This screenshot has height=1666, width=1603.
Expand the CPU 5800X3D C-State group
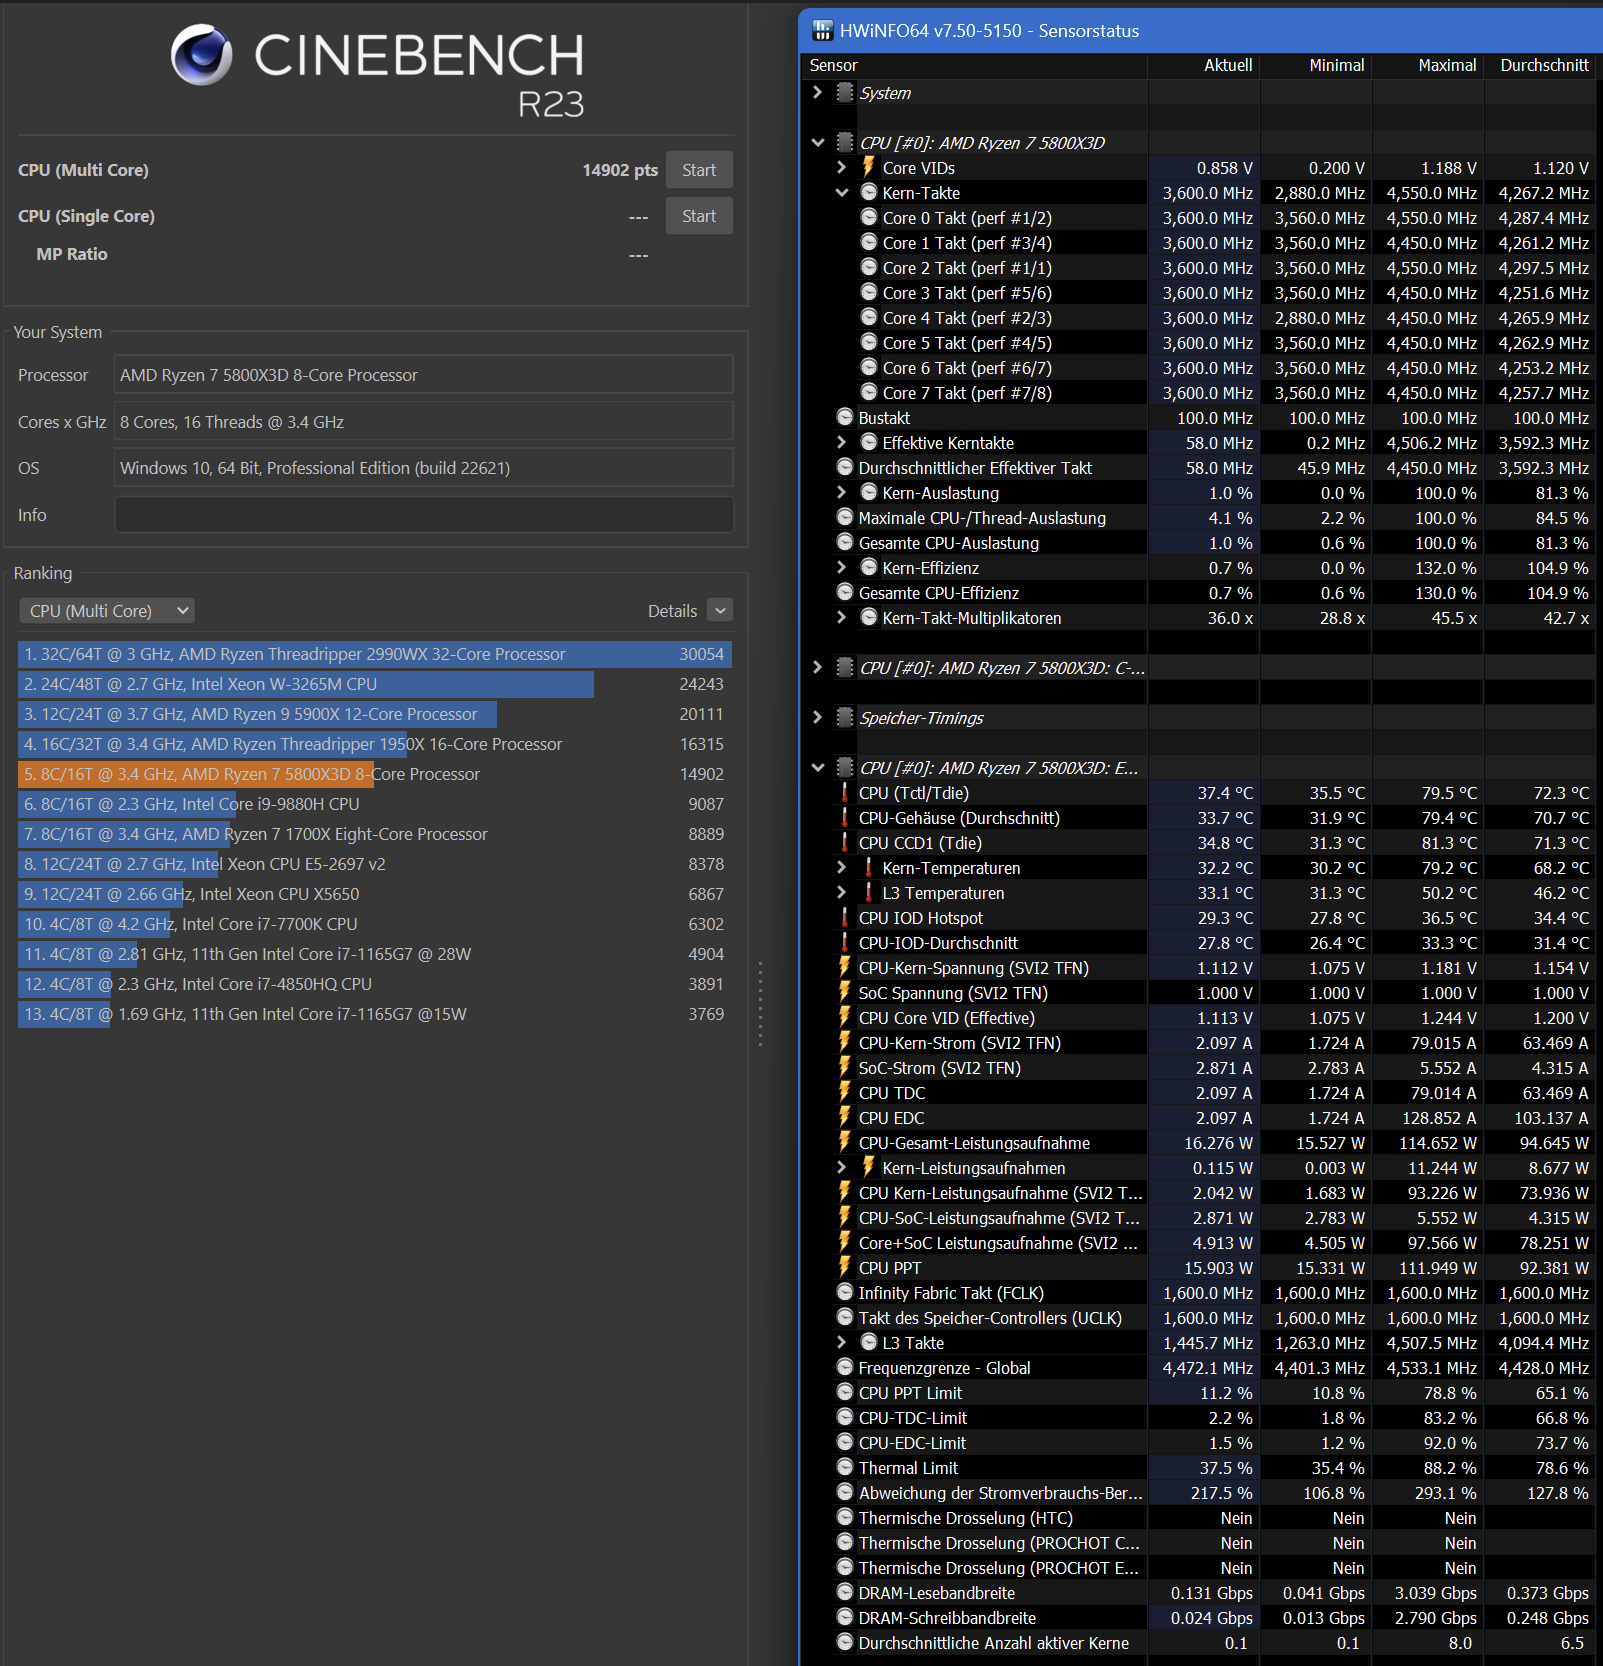[x=818, y=667]
